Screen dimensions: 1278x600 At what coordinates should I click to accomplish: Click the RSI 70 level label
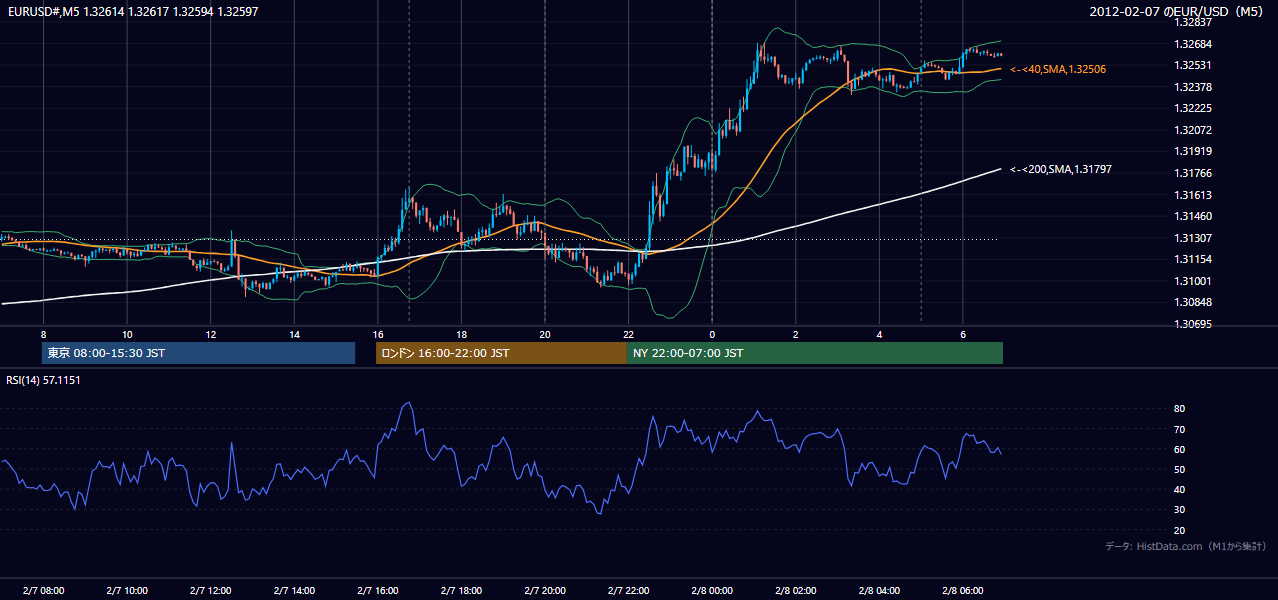(1179, 429)
